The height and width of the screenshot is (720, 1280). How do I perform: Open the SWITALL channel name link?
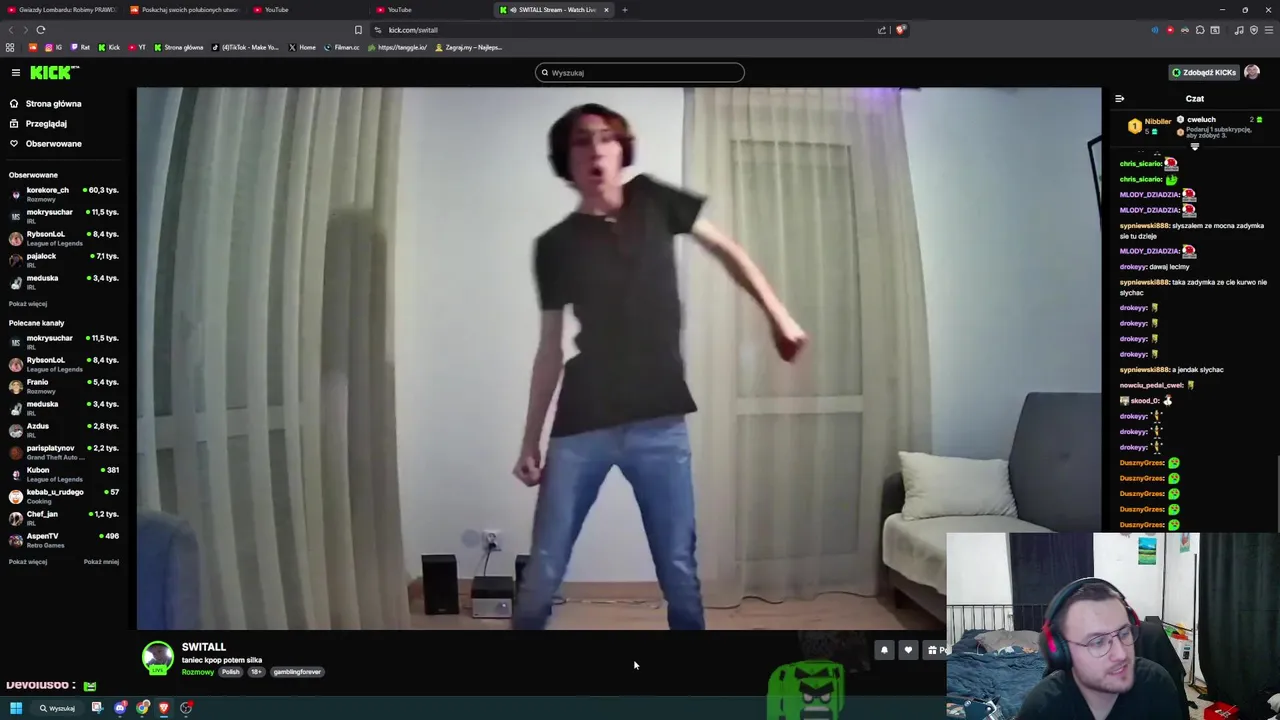[x=204, y=647]
